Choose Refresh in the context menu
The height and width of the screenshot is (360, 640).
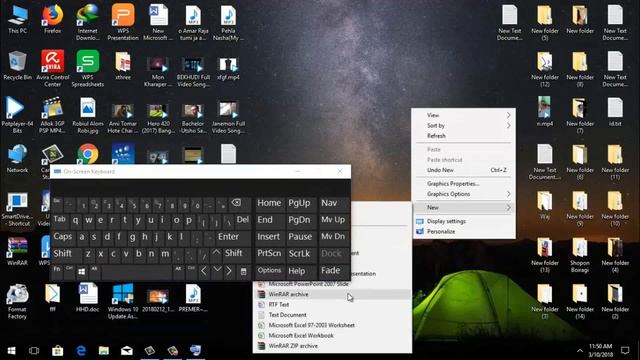464,136
